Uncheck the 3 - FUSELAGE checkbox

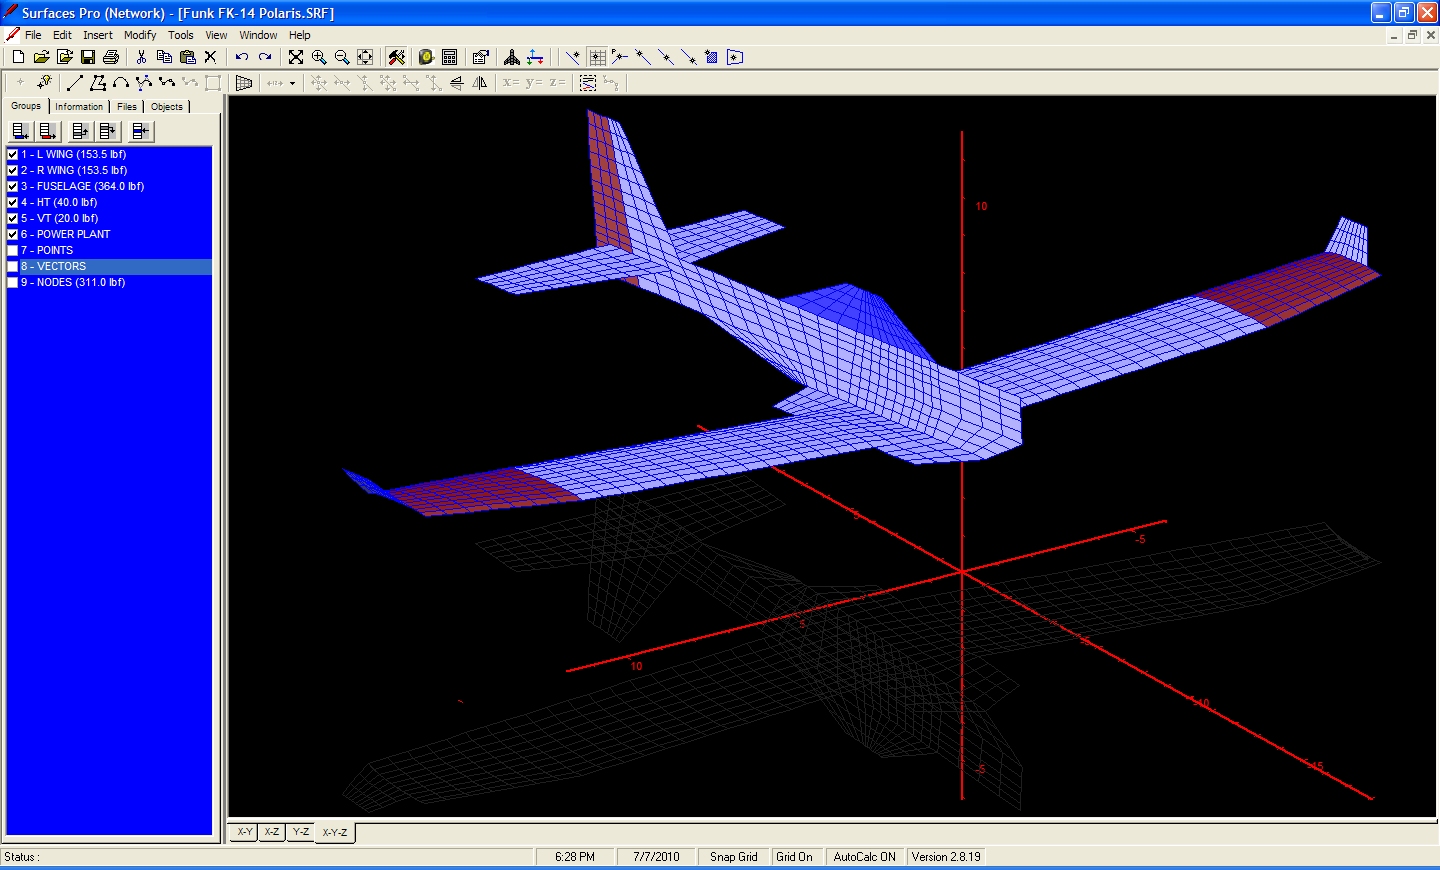click(13, 186)
